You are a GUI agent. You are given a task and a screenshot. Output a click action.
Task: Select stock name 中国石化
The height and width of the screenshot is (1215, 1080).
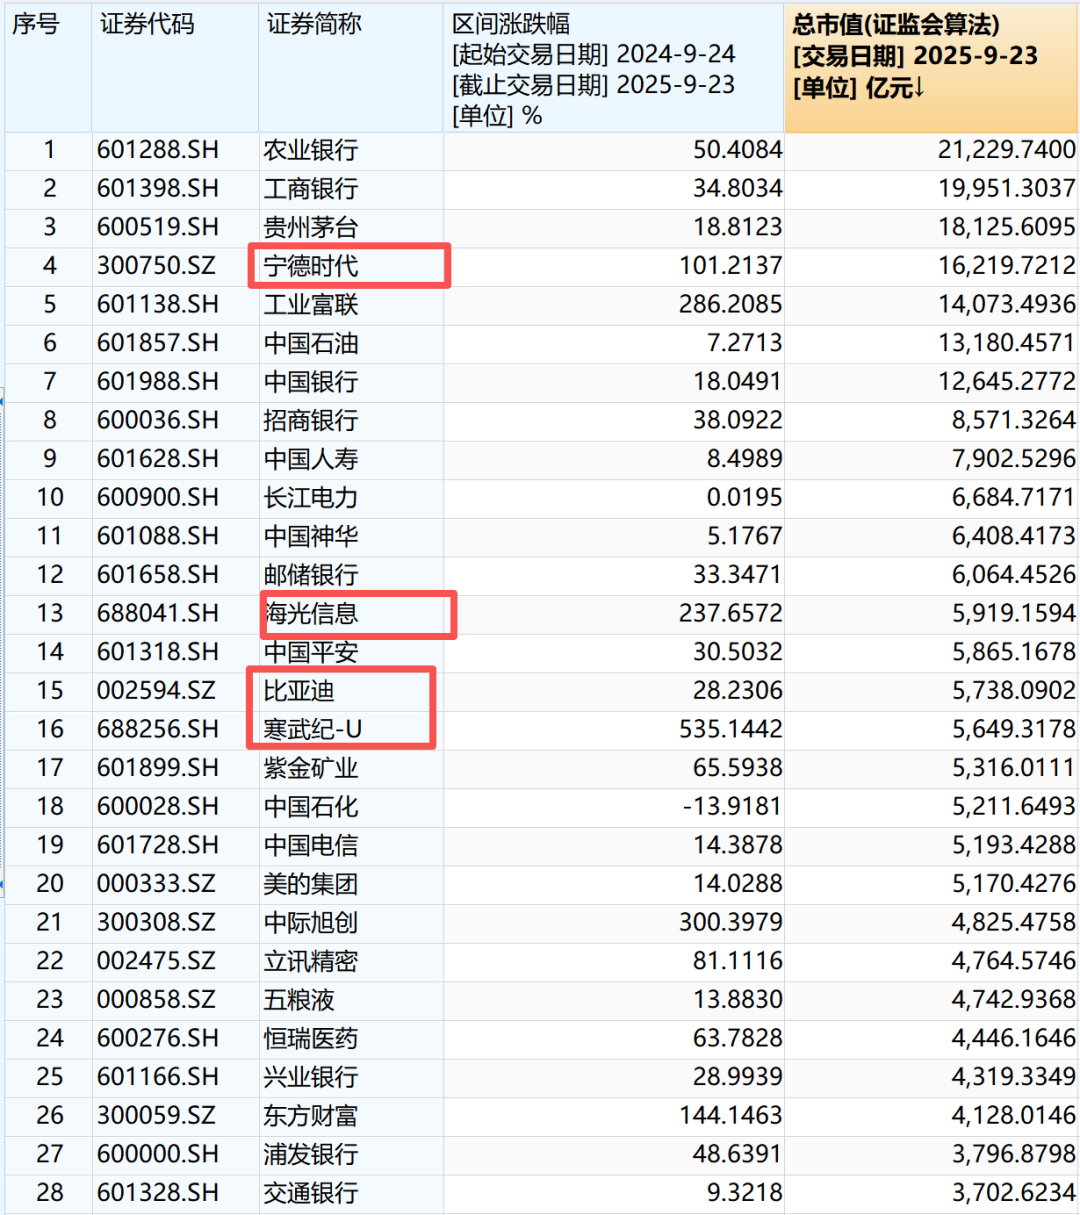[311, 807]
